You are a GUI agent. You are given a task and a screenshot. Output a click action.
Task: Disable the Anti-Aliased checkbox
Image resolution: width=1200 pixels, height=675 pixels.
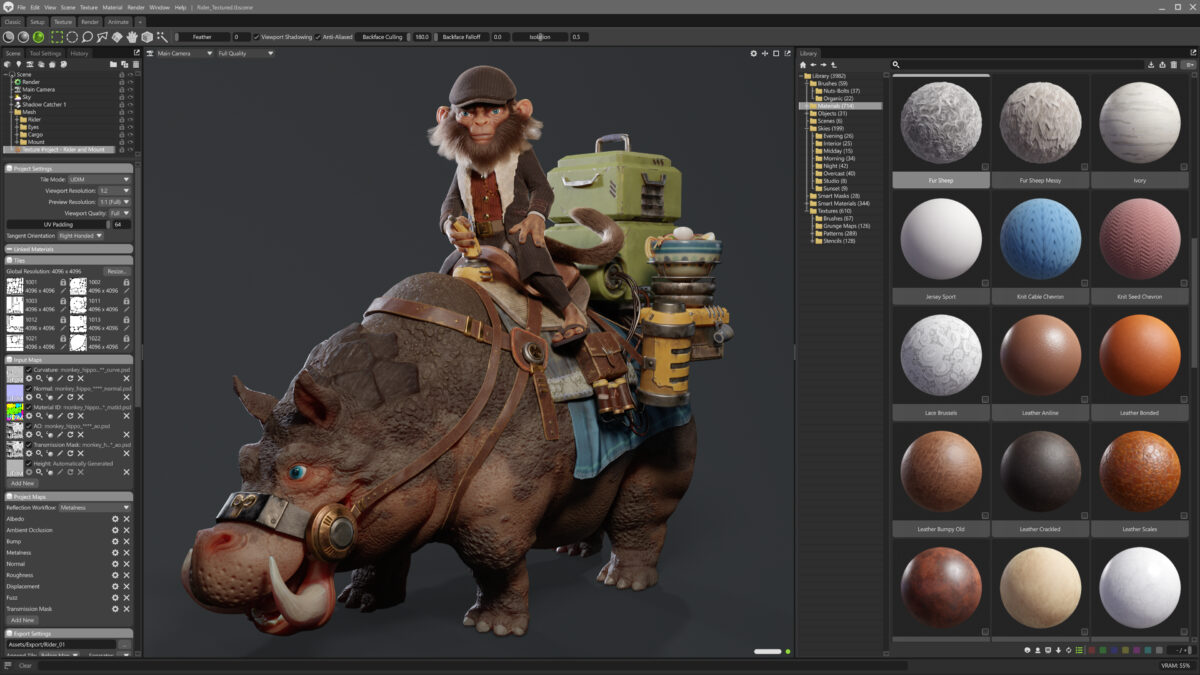(x=317, y=37)
